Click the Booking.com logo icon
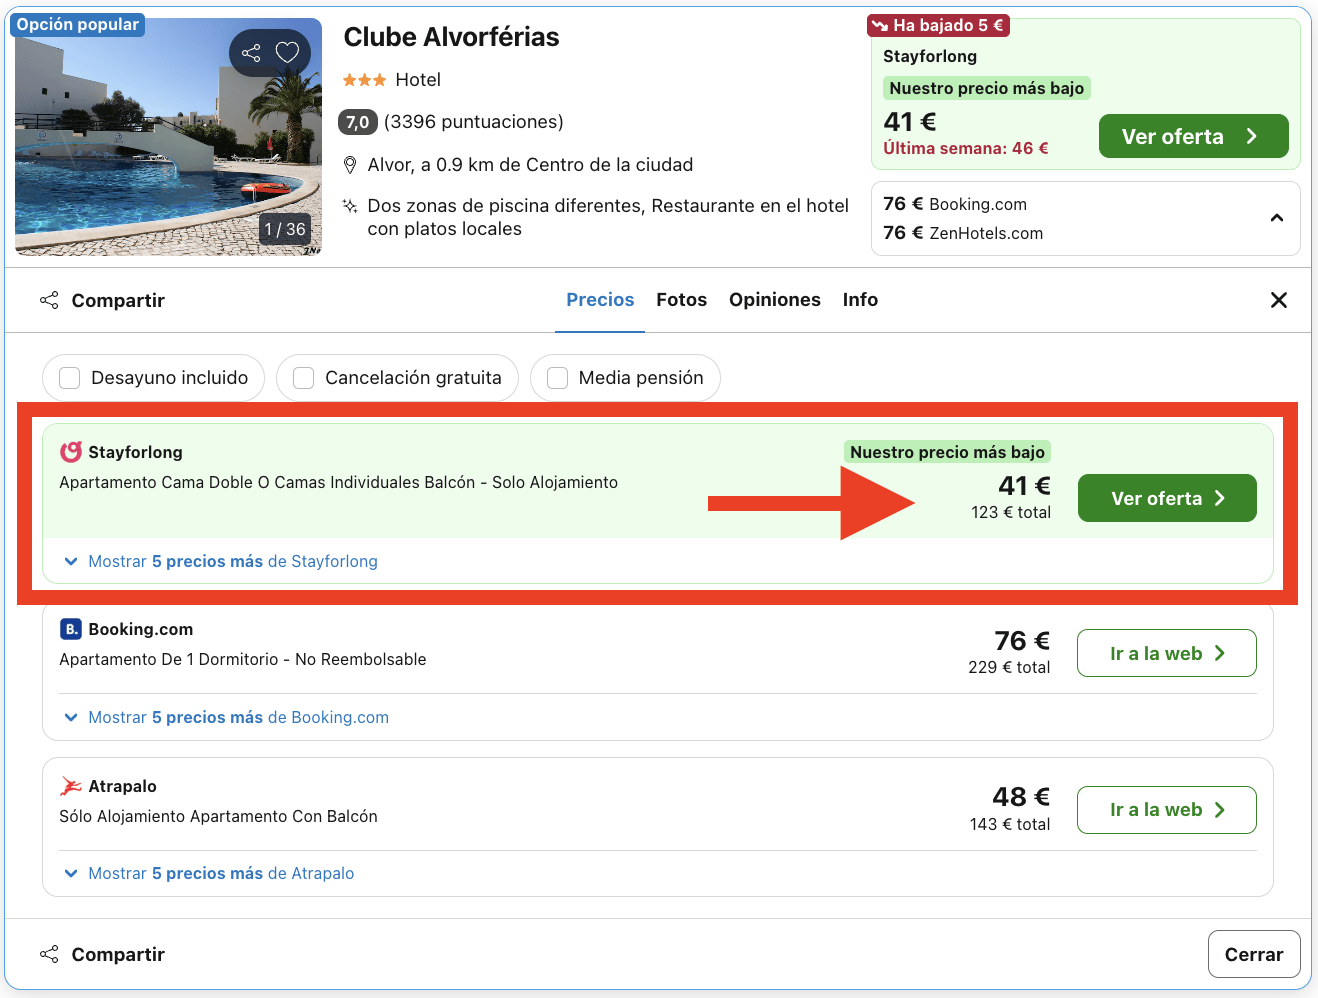The height and width of the screenshot is (998, 1318). point(69,629)
